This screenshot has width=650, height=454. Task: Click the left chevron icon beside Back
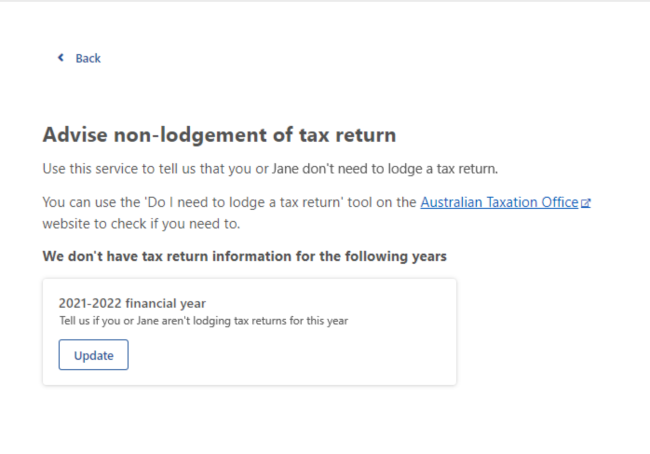61,58
